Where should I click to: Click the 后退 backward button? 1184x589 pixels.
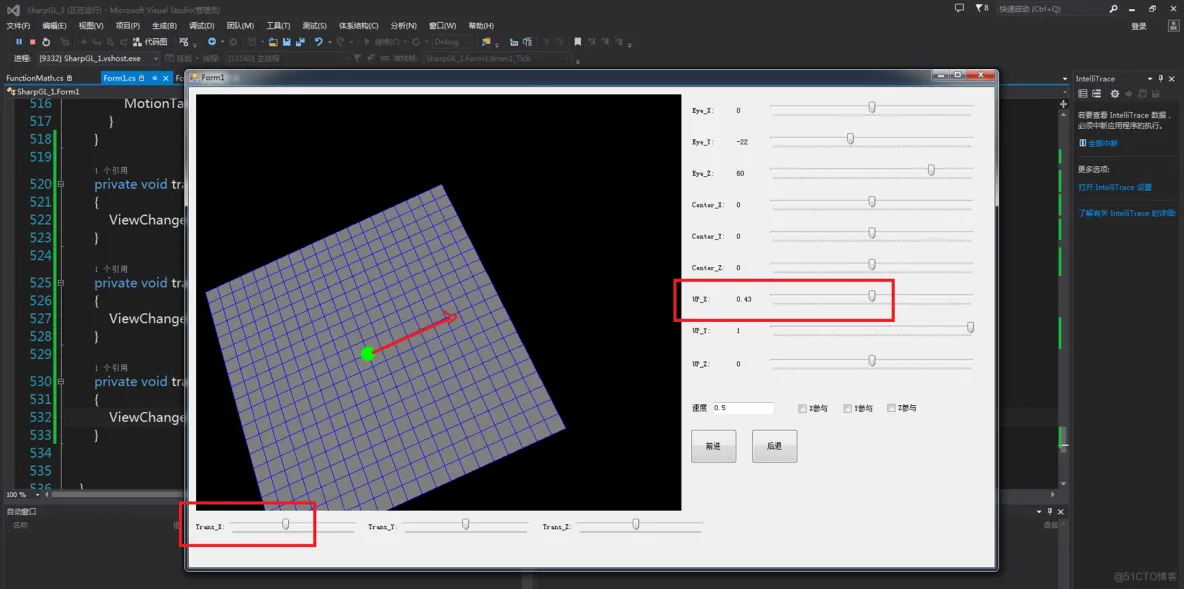coord(775,446)
